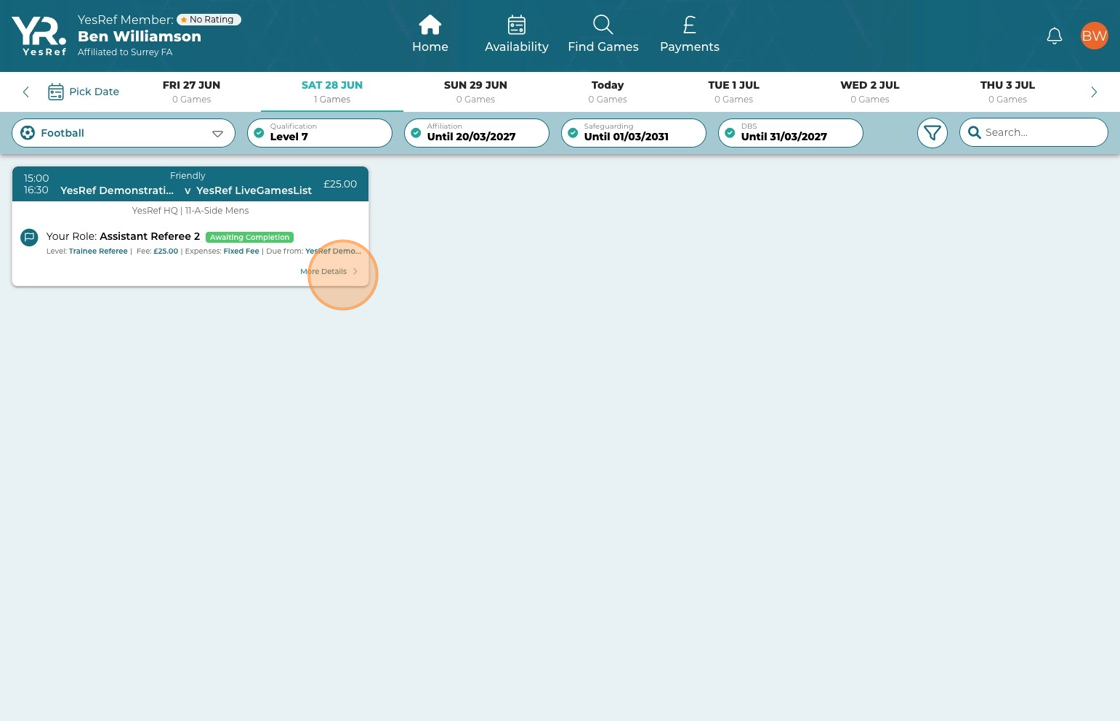Screen dimensions: 1120x721
Task: Click Qualification Level 7 pill
Action: point(320,133)
